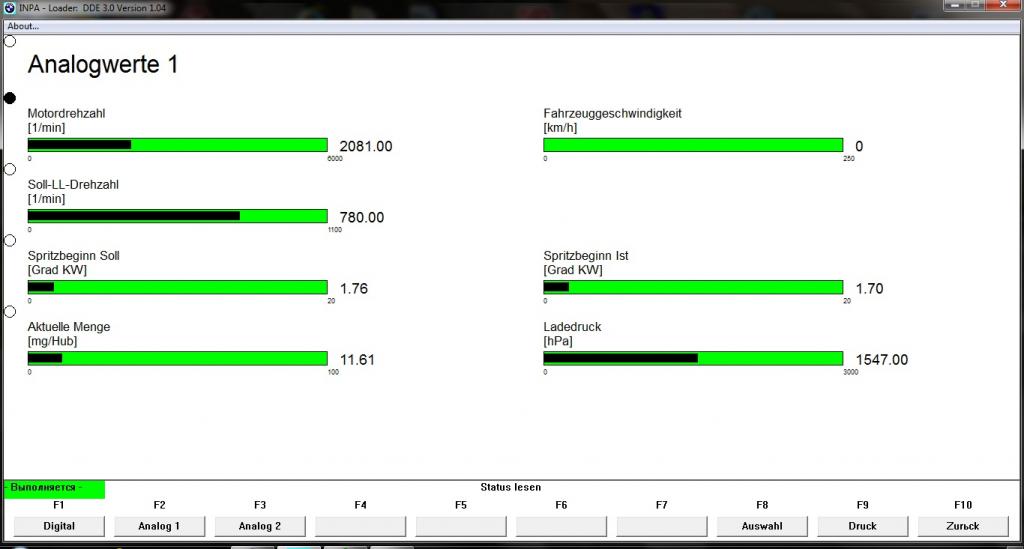
Task: Click the BMW logo icon in title bar
Action: 9,8
